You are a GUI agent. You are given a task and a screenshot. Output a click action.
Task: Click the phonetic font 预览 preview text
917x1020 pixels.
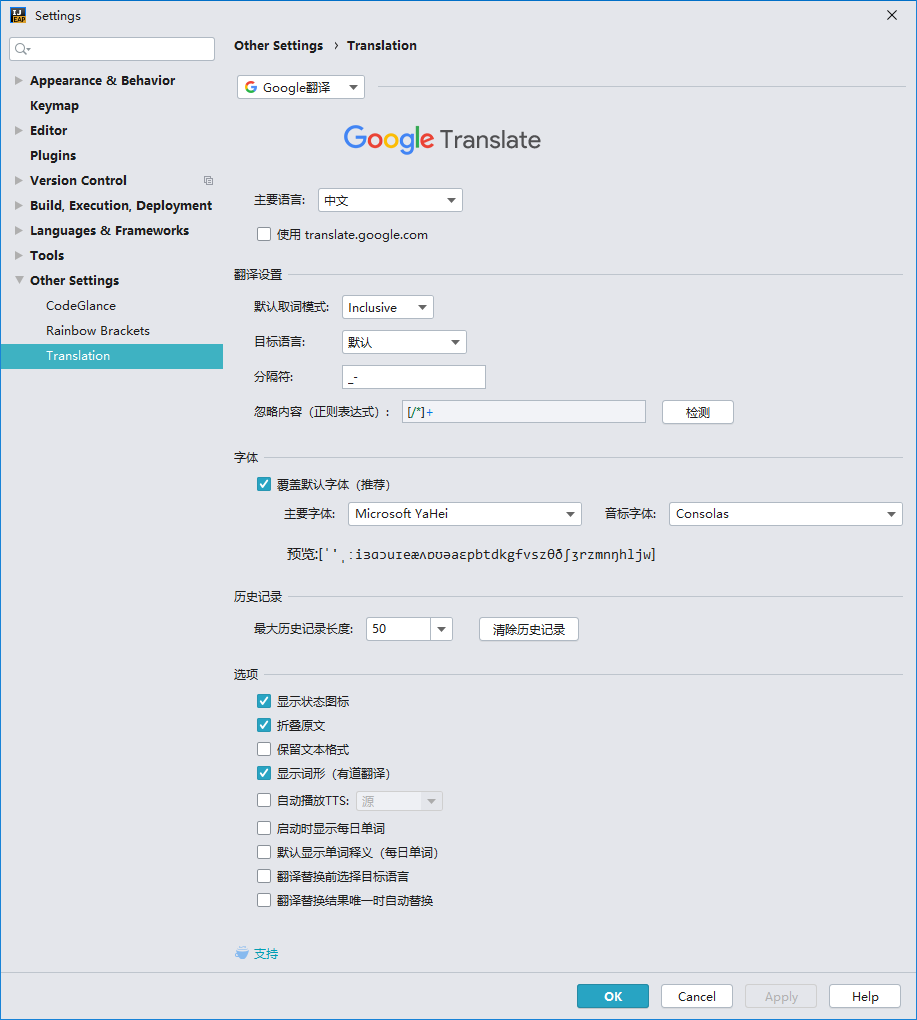tap(472, 554)
